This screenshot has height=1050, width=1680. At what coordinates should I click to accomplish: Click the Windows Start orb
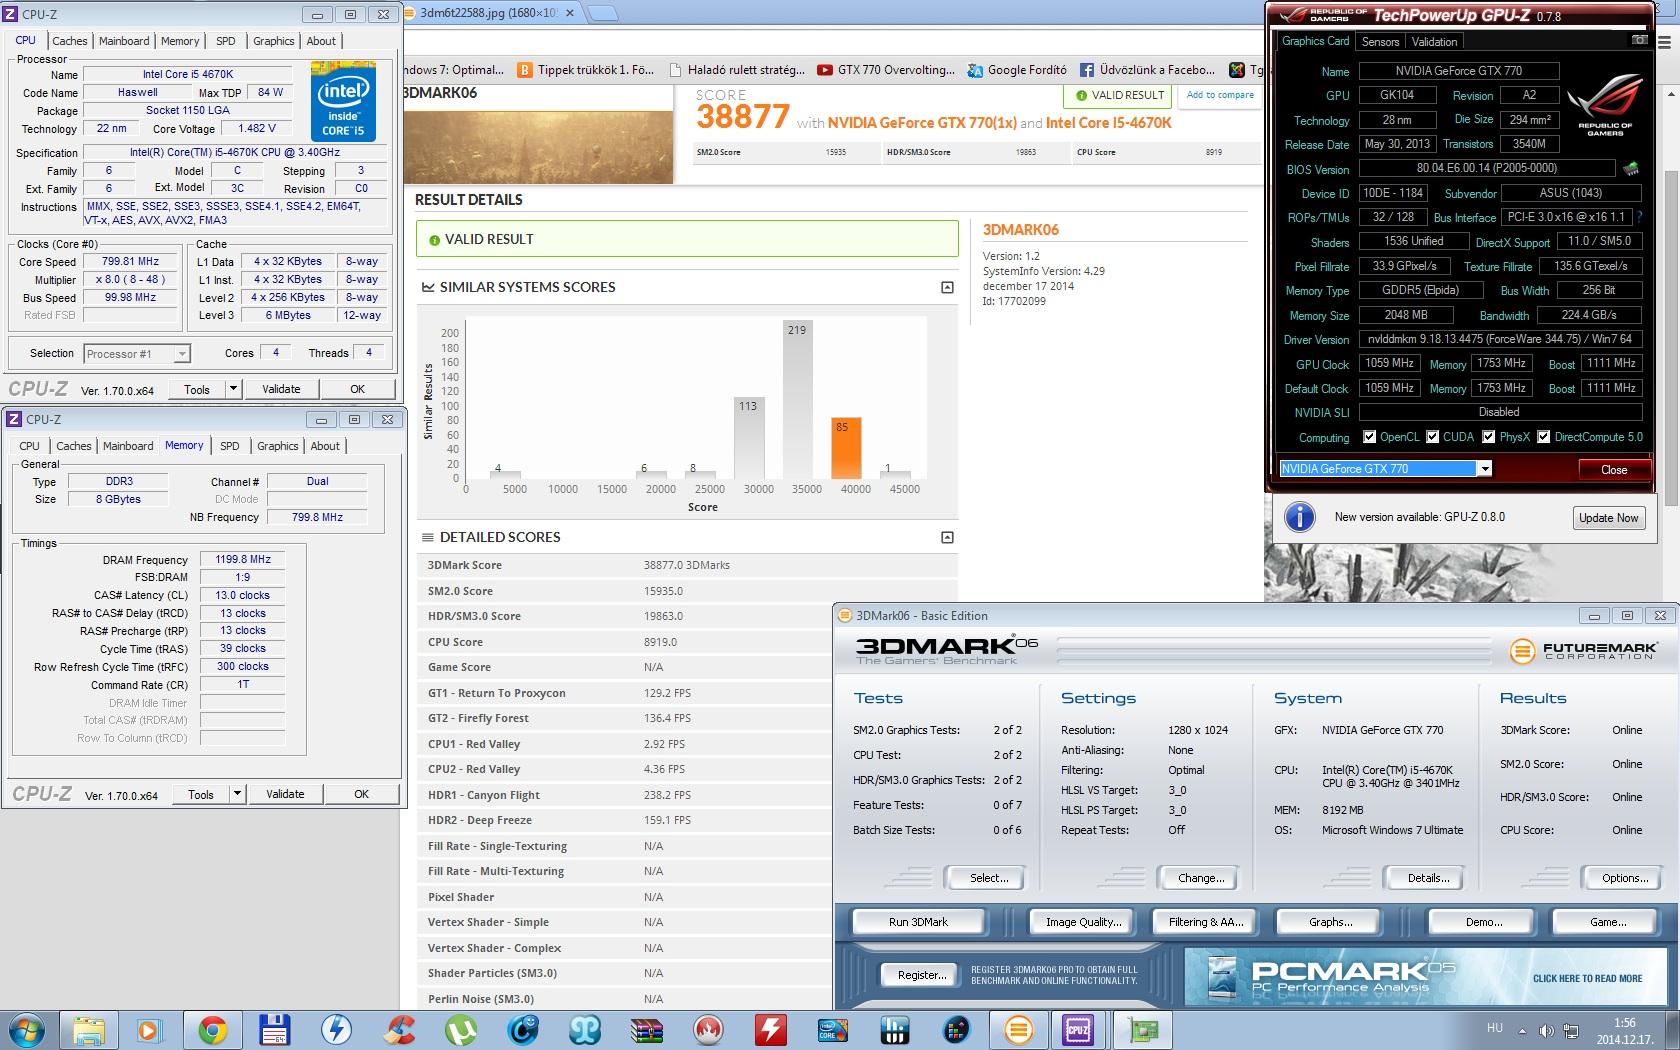tap(27, 1029)
